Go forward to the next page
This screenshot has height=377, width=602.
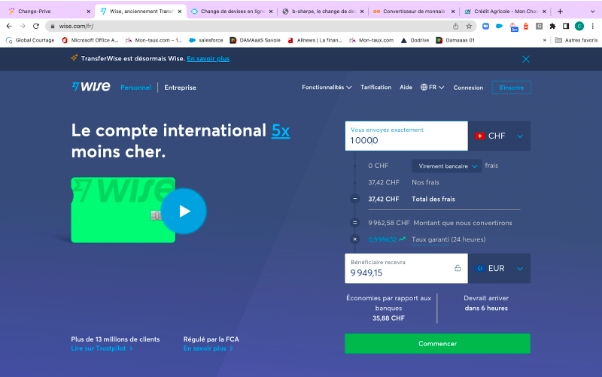point(23,26)
